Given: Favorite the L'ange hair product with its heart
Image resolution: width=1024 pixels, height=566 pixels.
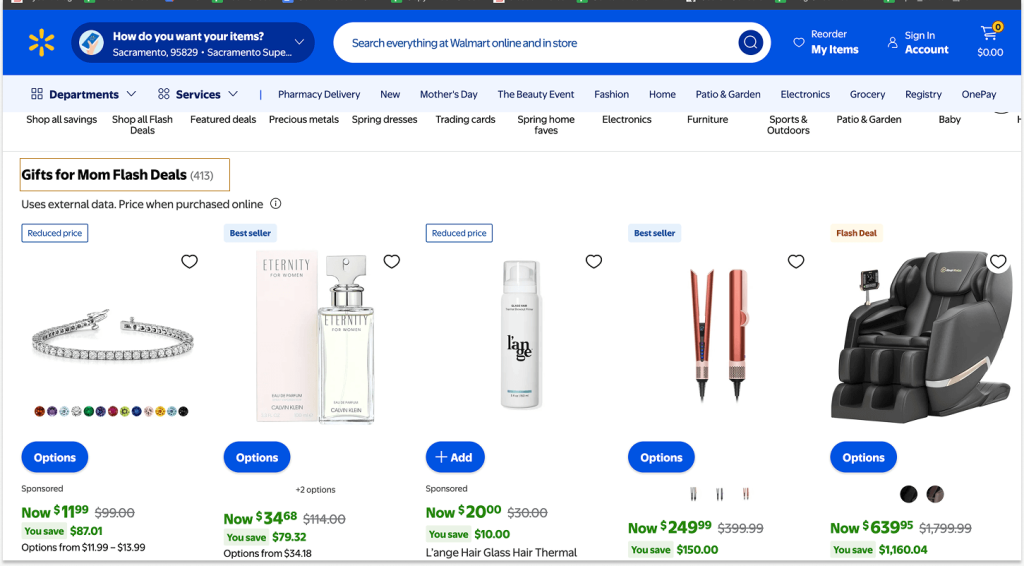Looking at the screenshot, I should coord(594,262).
